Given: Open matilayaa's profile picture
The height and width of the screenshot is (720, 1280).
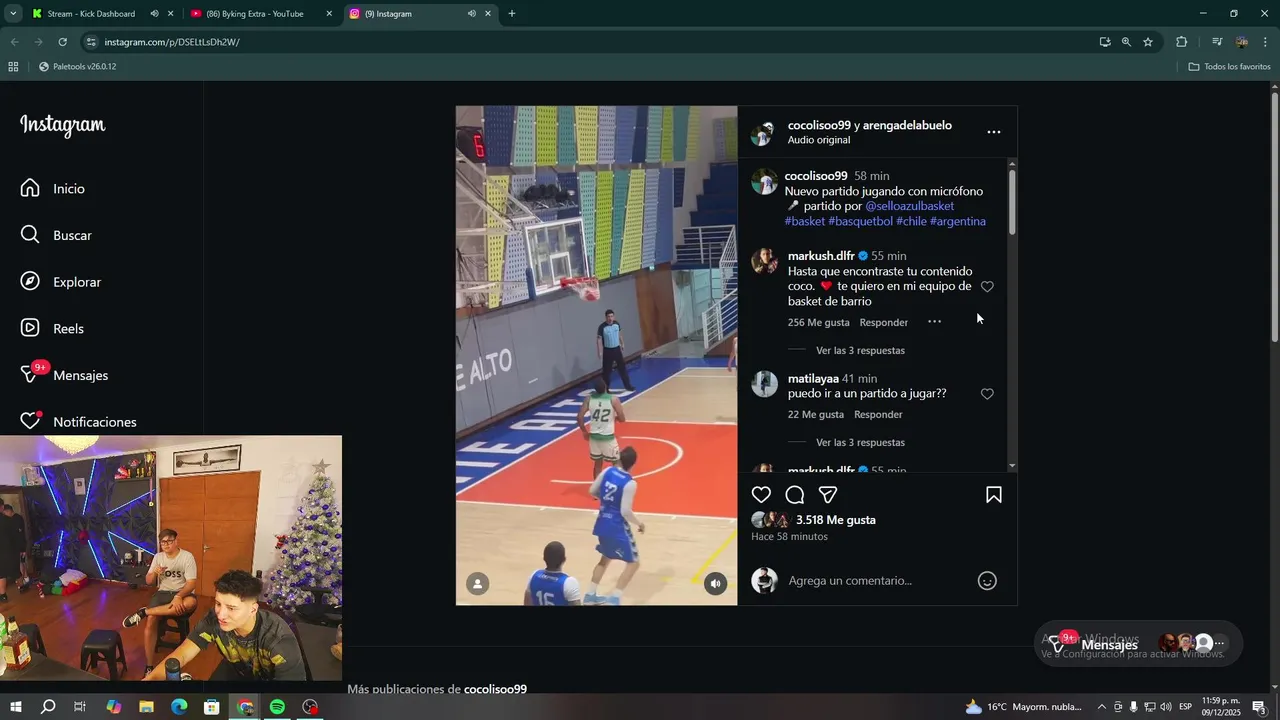Looking at the screenshot, I should (764, 384).
